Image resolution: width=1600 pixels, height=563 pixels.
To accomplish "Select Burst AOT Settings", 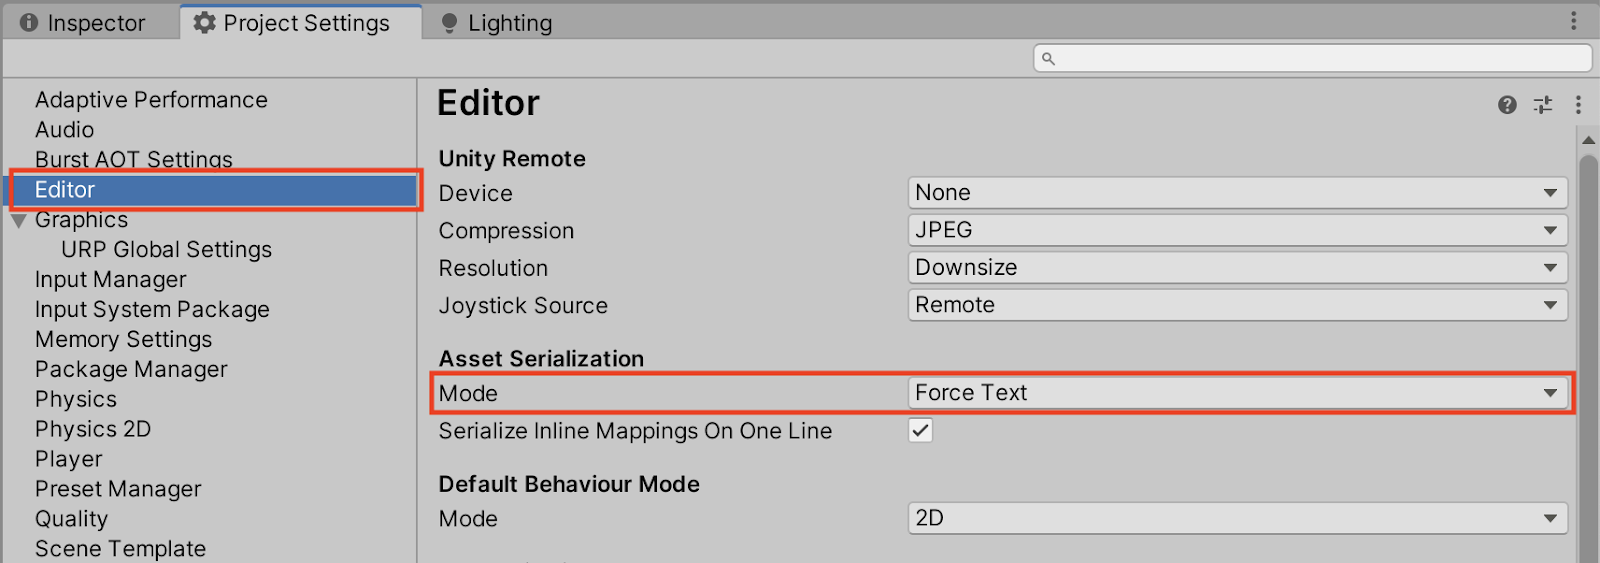I will pyautogui.click(x=134, y=160).
